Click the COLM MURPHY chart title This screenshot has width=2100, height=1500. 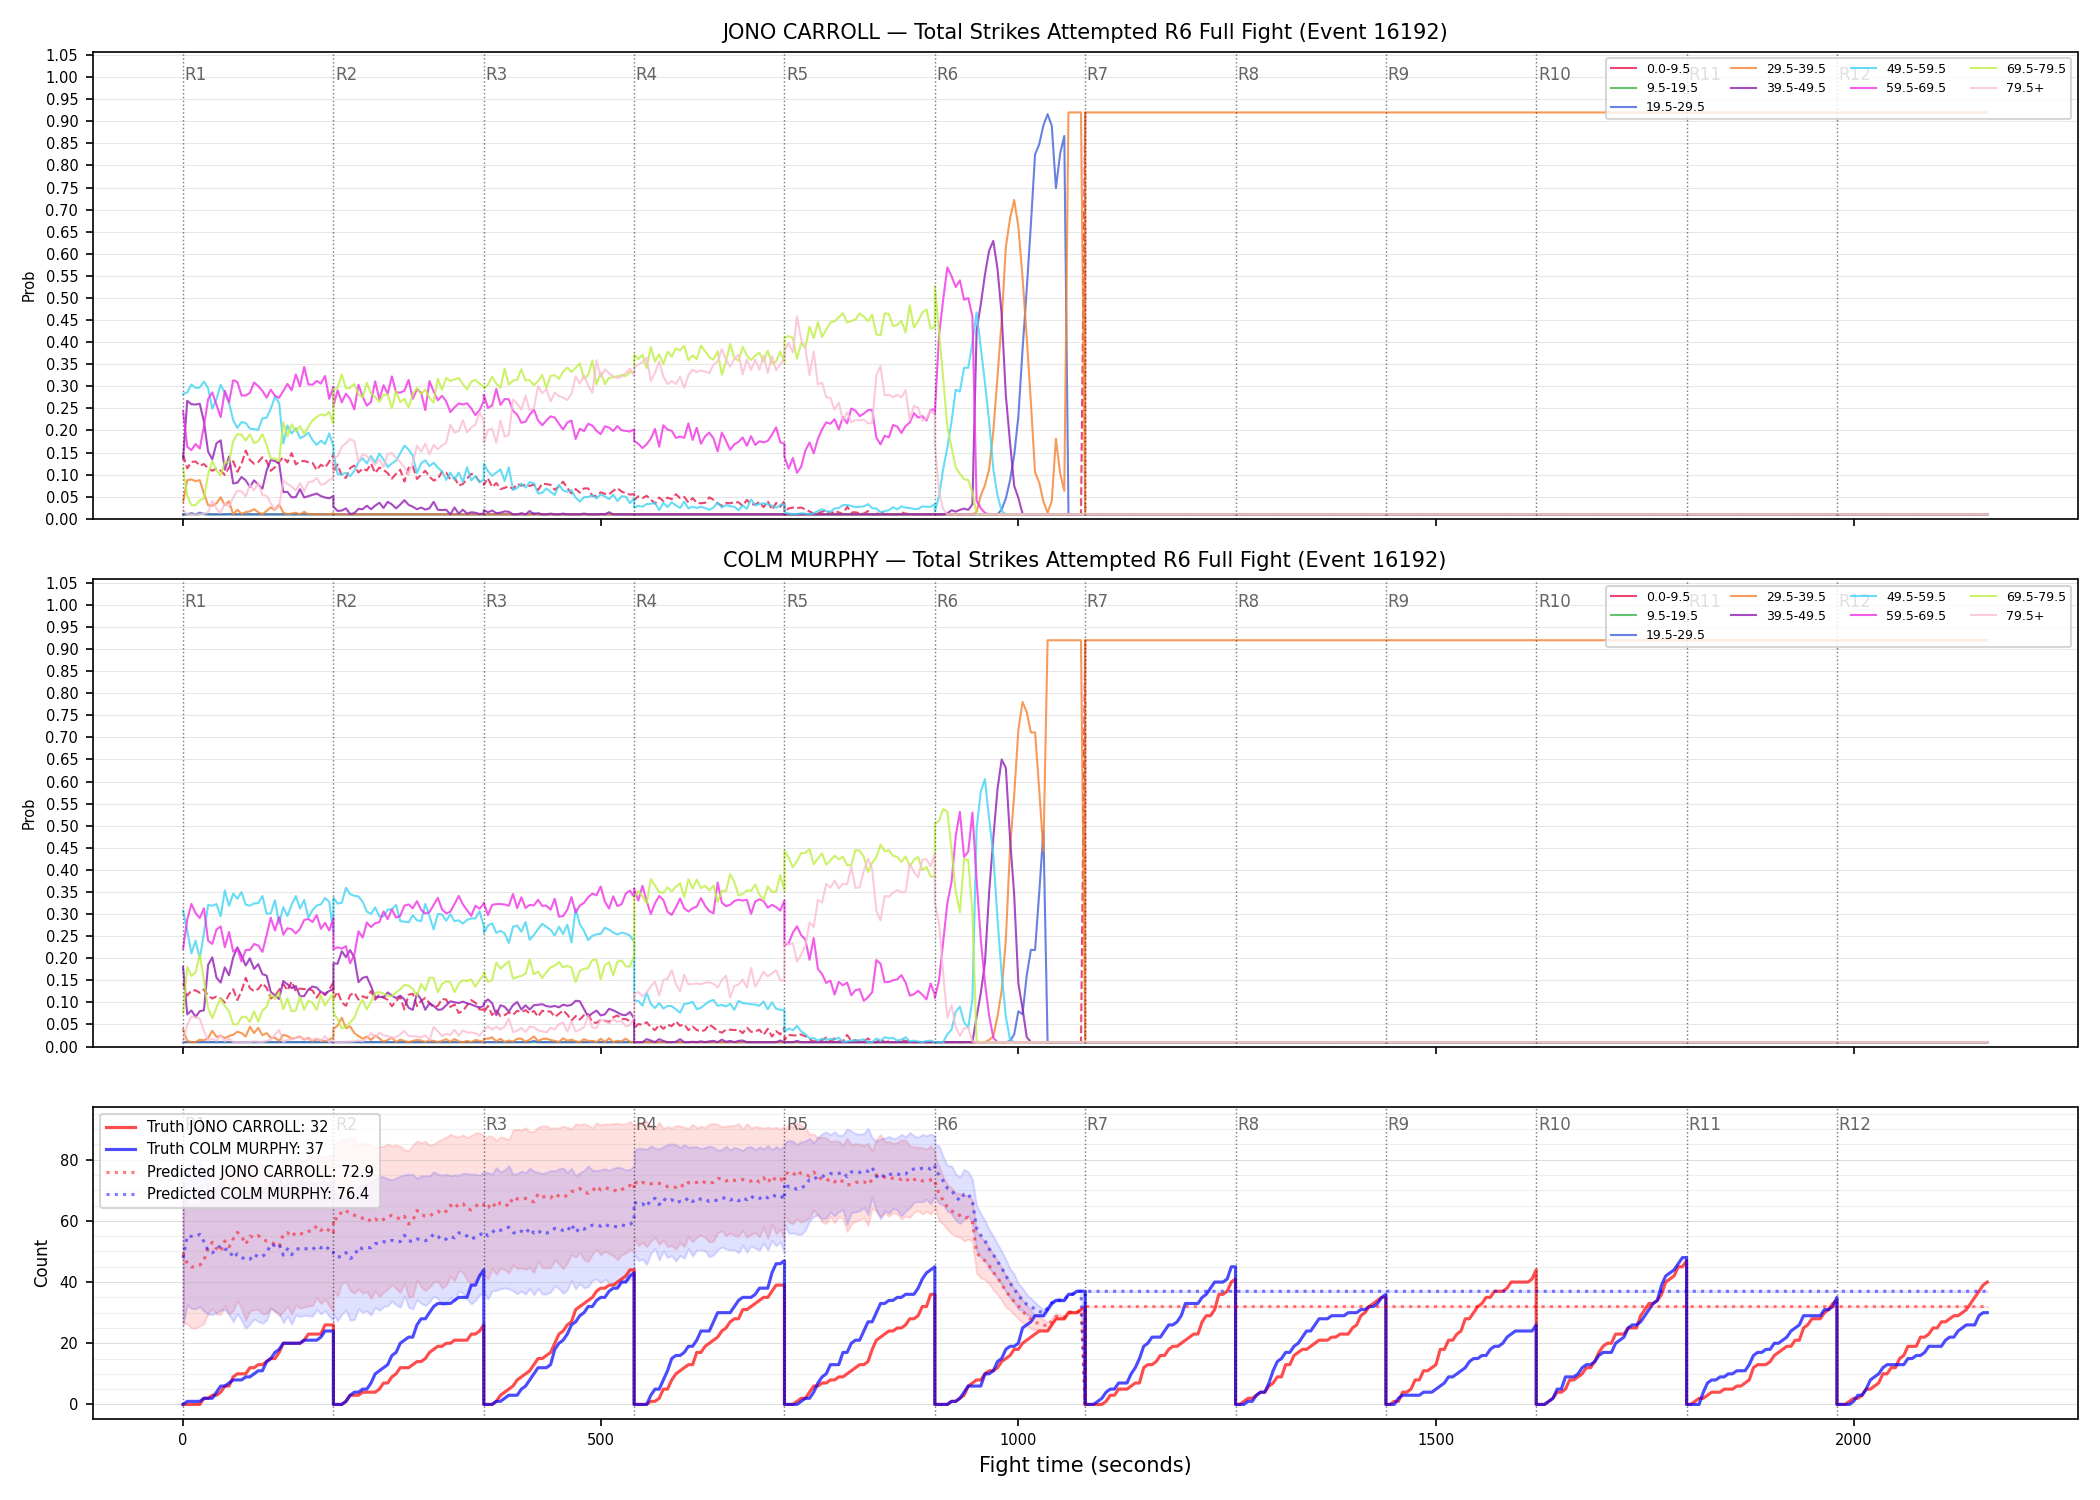[x=1085, y=560]
